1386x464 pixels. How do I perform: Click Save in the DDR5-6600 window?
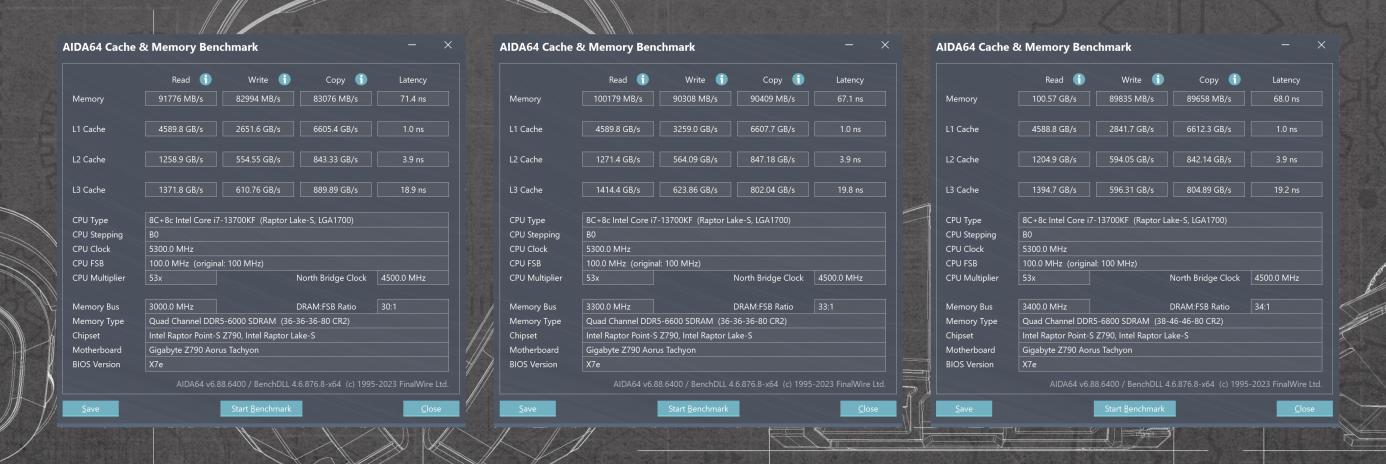coord(527,408)
